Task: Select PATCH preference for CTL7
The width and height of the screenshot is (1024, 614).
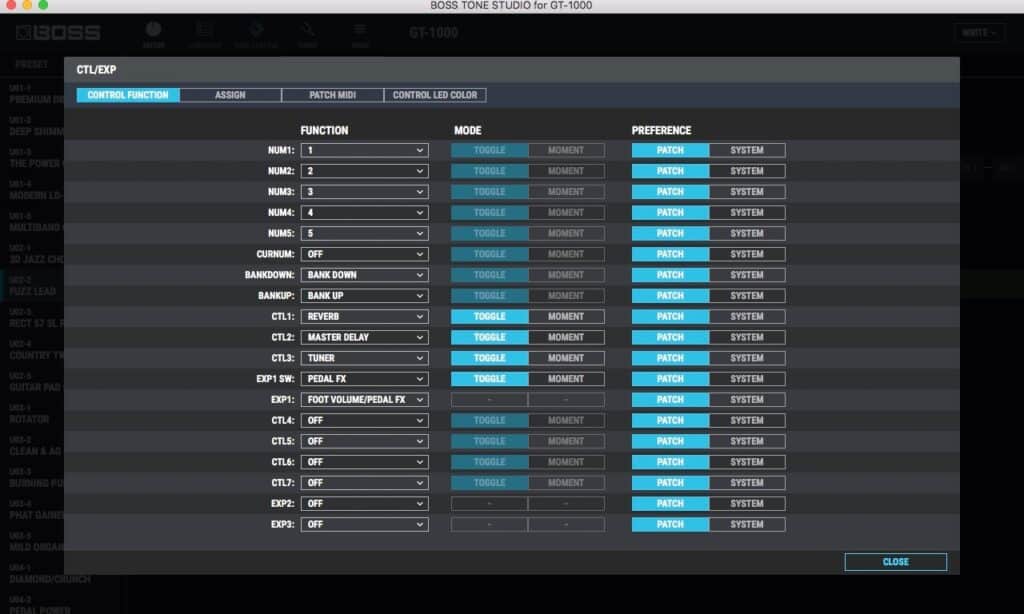Action: tap(670, 483)
